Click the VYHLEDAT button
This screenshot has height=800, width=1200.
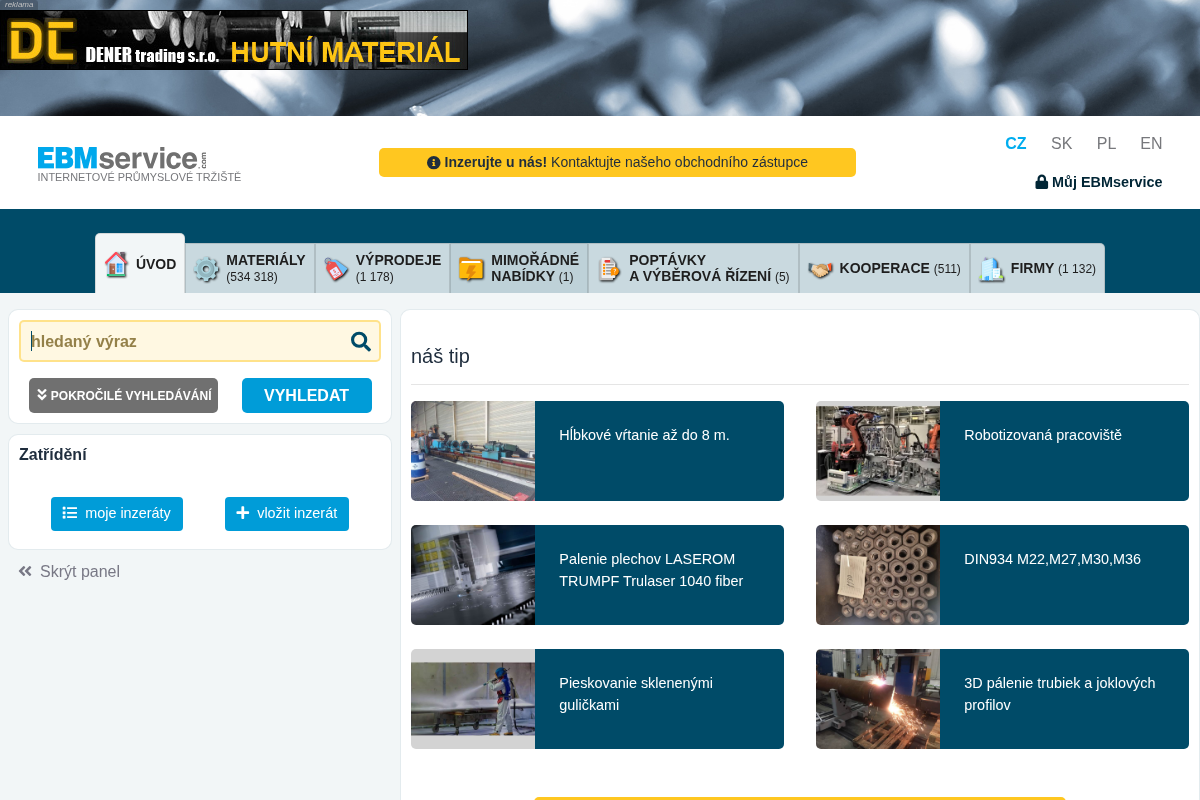pos(307,395)
